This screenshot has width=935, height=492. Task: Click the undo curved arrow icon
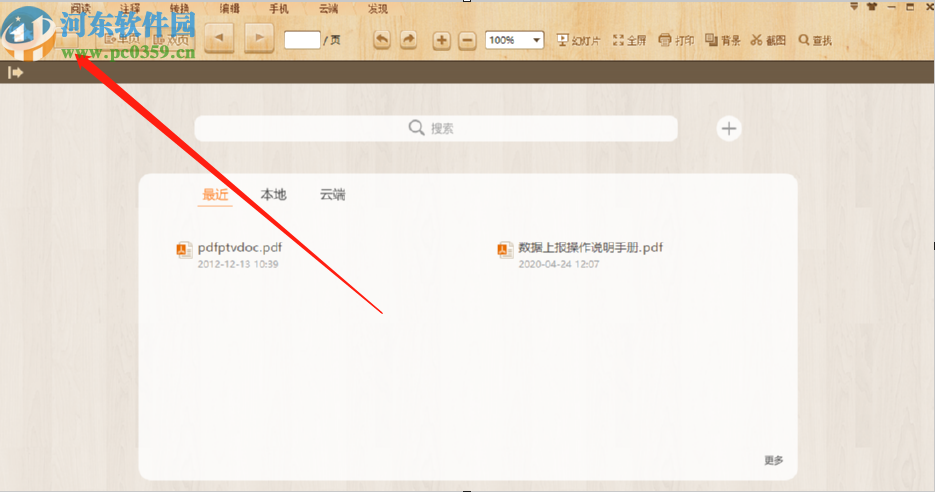coord(382,40)
